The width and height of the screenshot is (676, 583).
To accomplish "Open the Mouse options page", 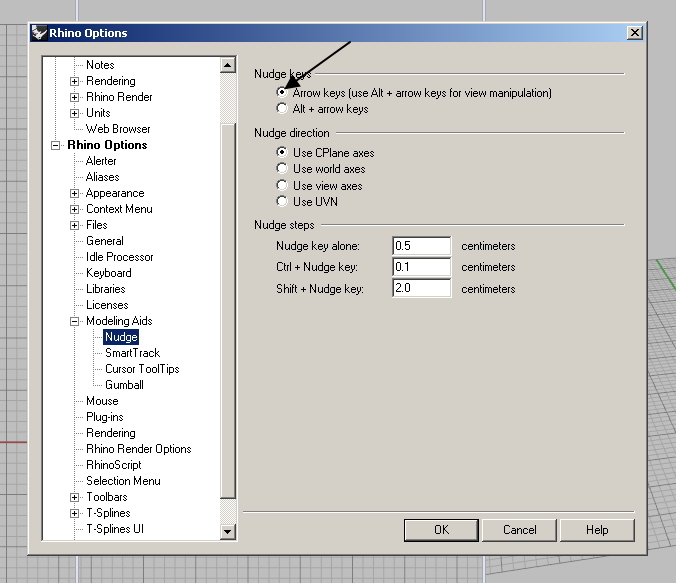I will pos(102,401).
